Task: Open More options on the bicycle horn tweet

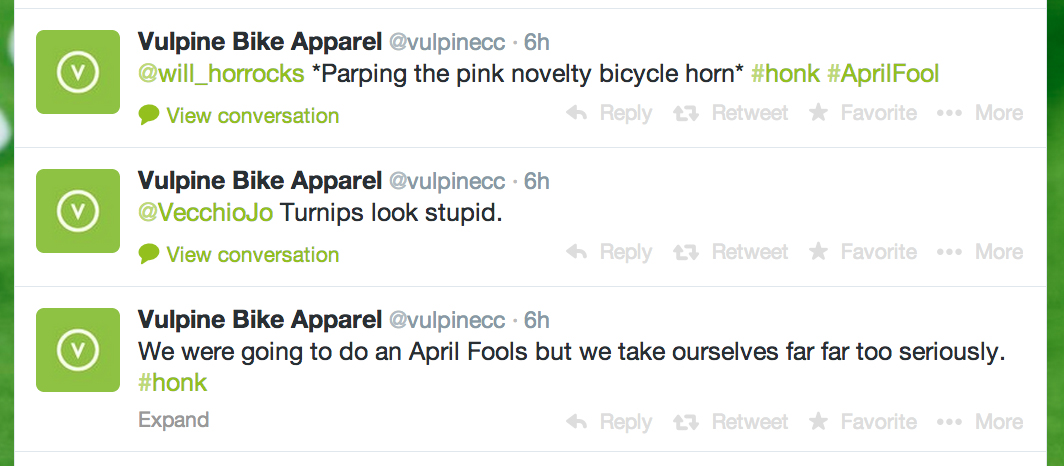Action: (x=979, y=114)
